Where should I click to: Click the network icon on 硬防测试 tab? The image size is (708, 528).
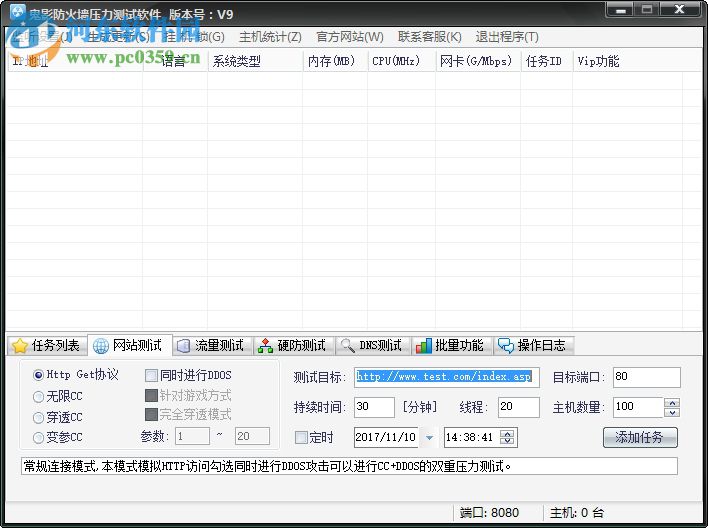(265, 346)
